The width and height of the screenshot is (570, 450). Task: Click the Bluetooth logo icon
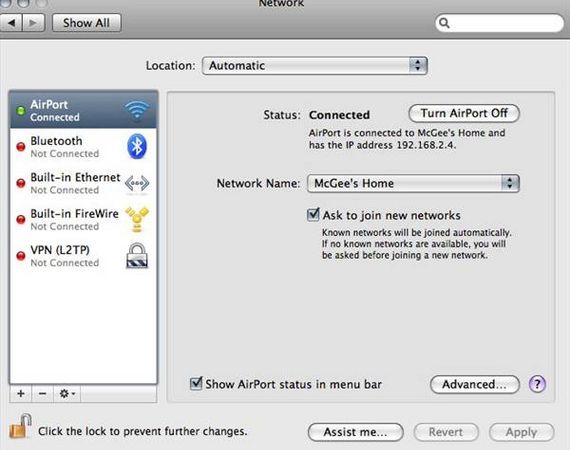coord(137,146)
